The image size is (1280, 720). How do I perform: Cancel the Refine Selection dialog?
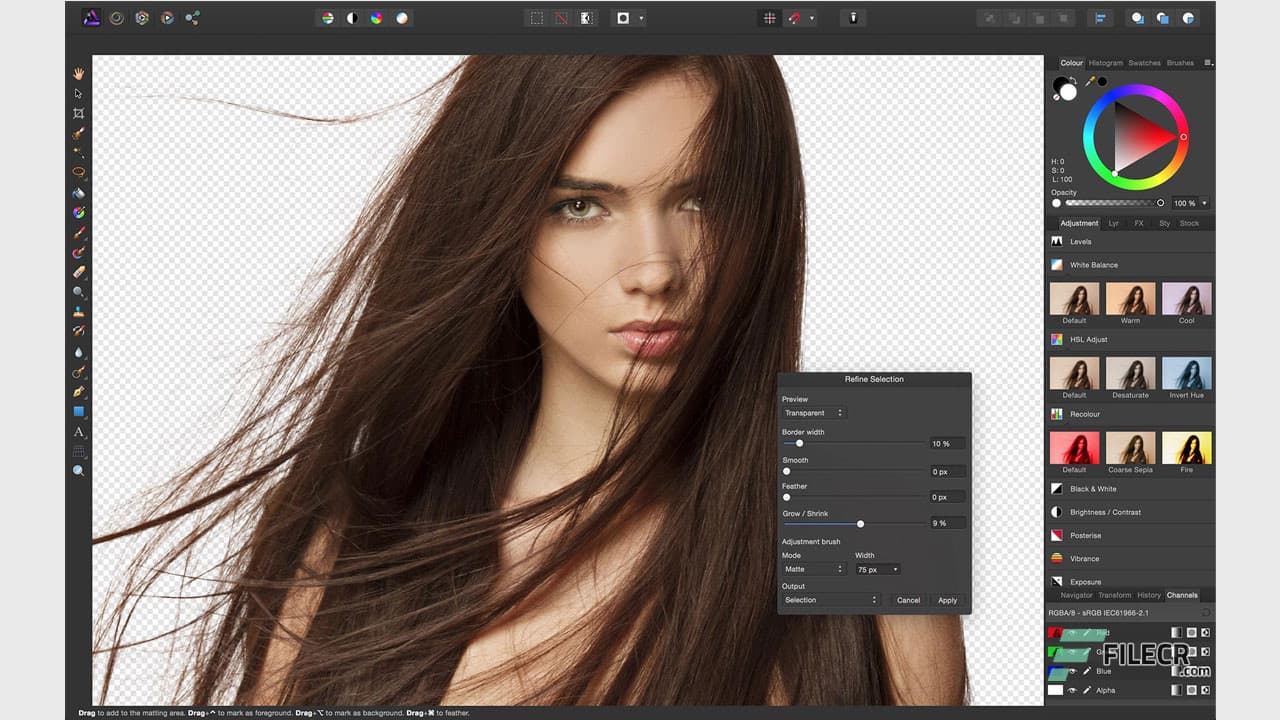(908, 600)
